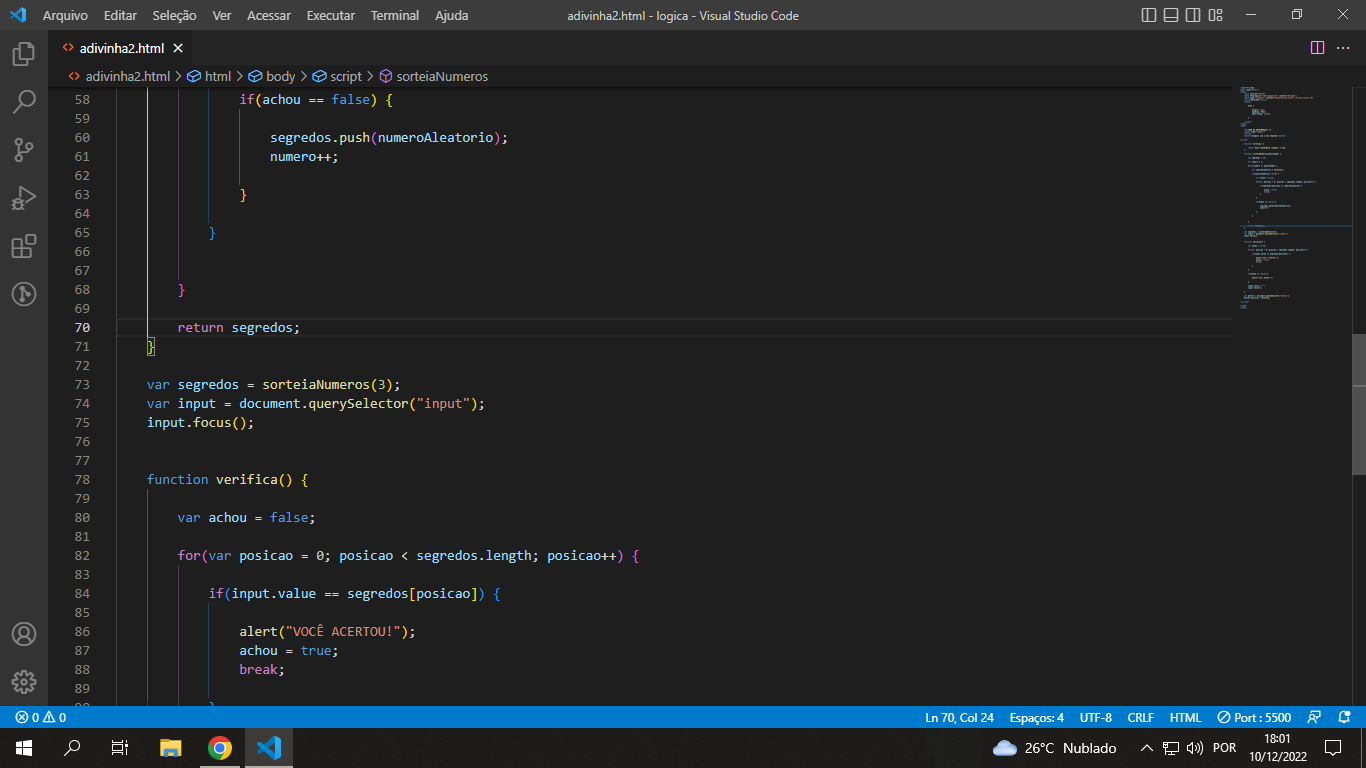Click UTF-8 encoding in status bar
1366x768 pixels.
click(1096, 717)
